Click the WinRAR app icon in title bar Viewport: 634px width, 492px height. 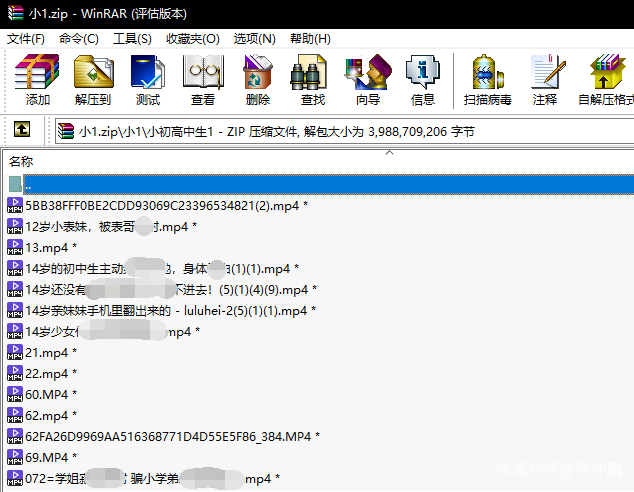[15, 13]
